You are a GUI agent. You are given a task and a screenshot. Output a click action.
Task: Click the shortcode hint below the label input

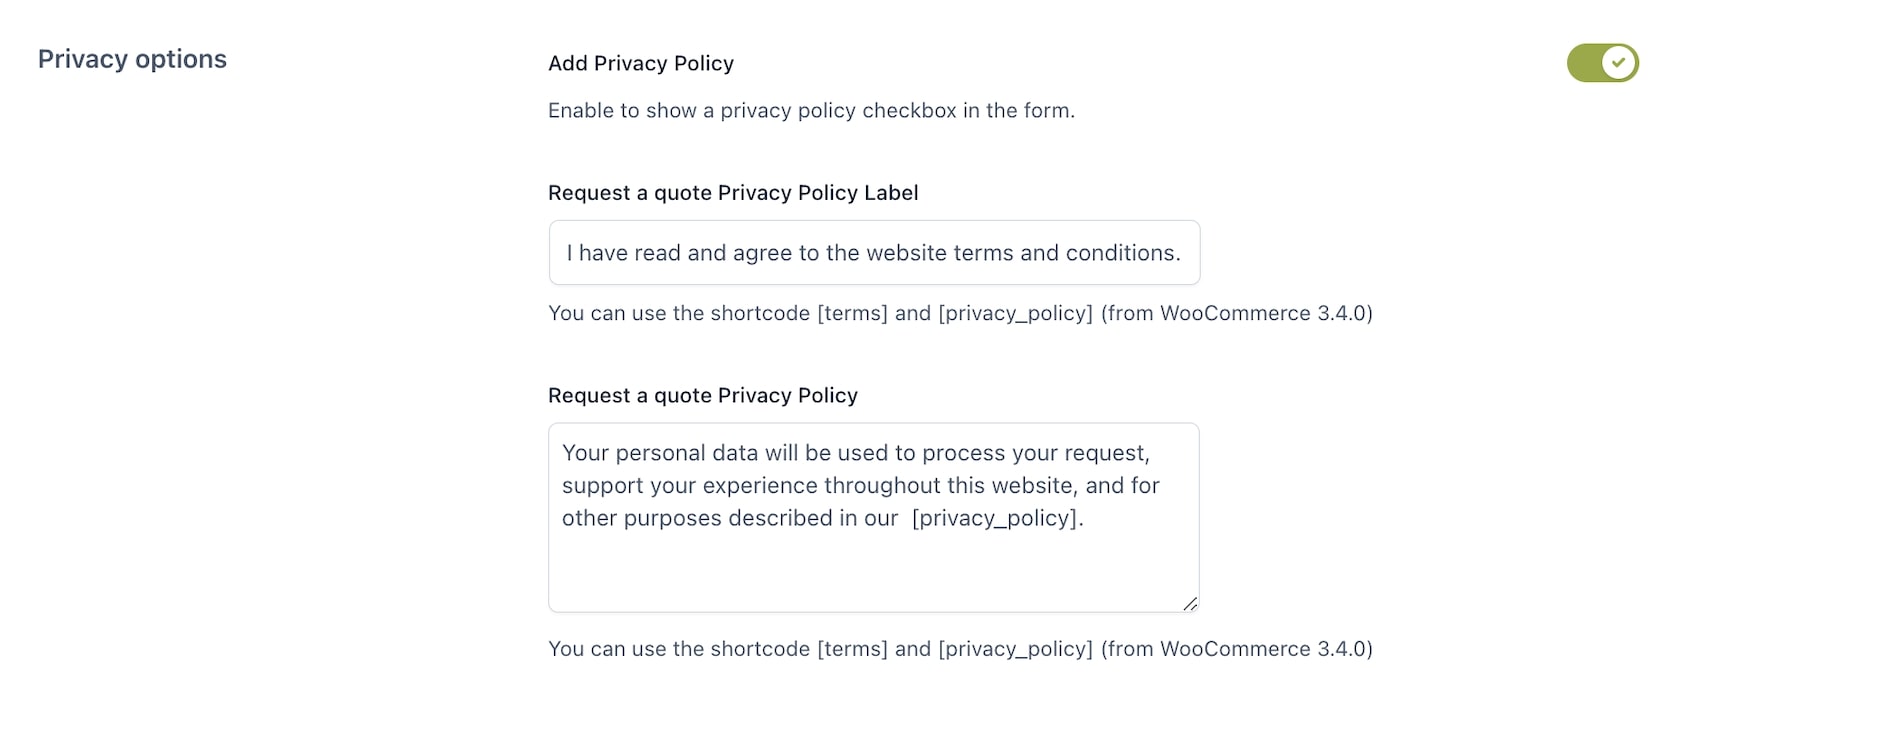960,313
